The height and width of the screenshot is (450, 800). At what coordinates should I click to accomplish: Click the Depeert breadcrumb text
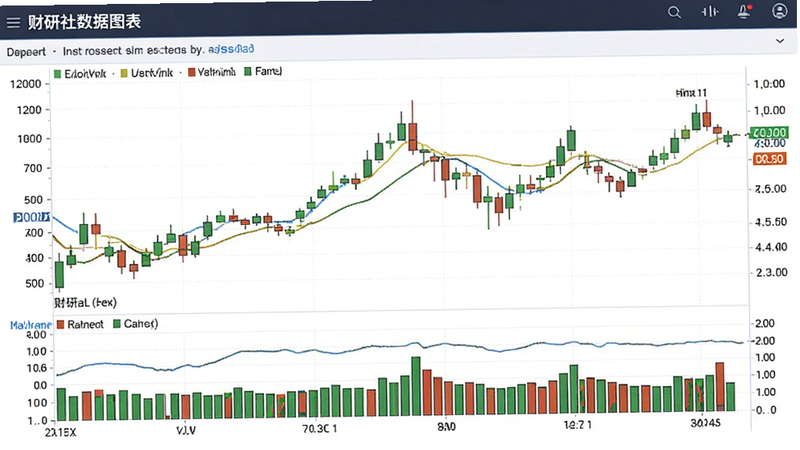(26, 52)
